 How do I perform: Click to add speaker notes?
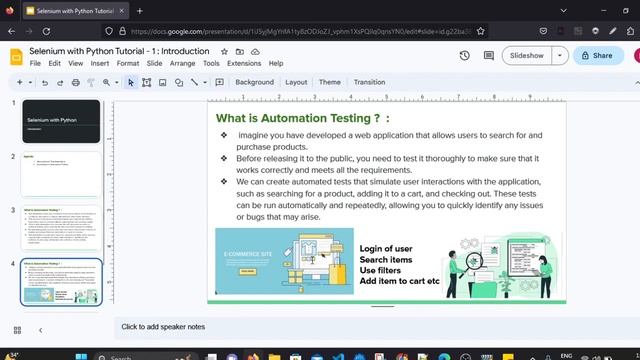click(x=163, y=327)
